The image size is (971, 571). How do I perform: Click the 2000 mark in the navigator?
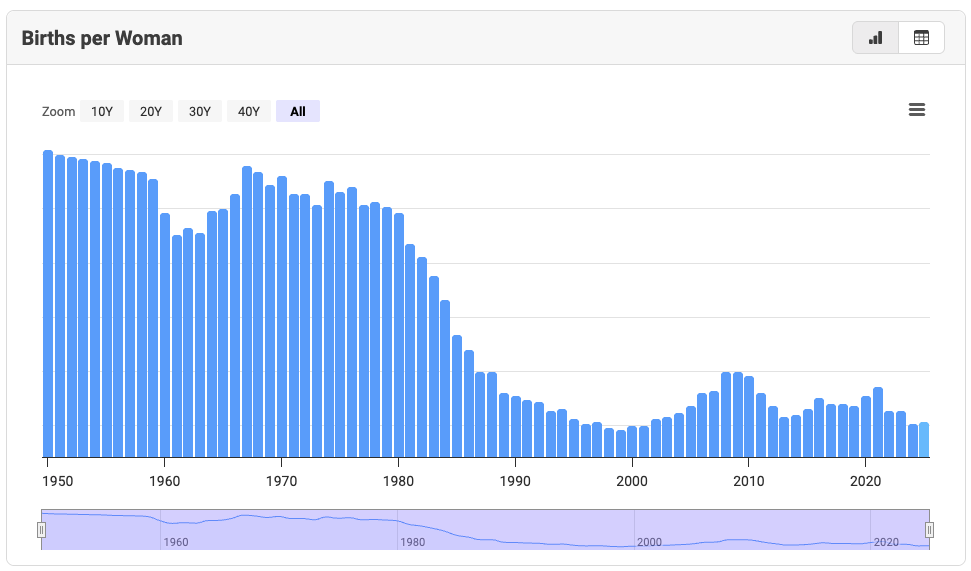[x=649, y=543]
